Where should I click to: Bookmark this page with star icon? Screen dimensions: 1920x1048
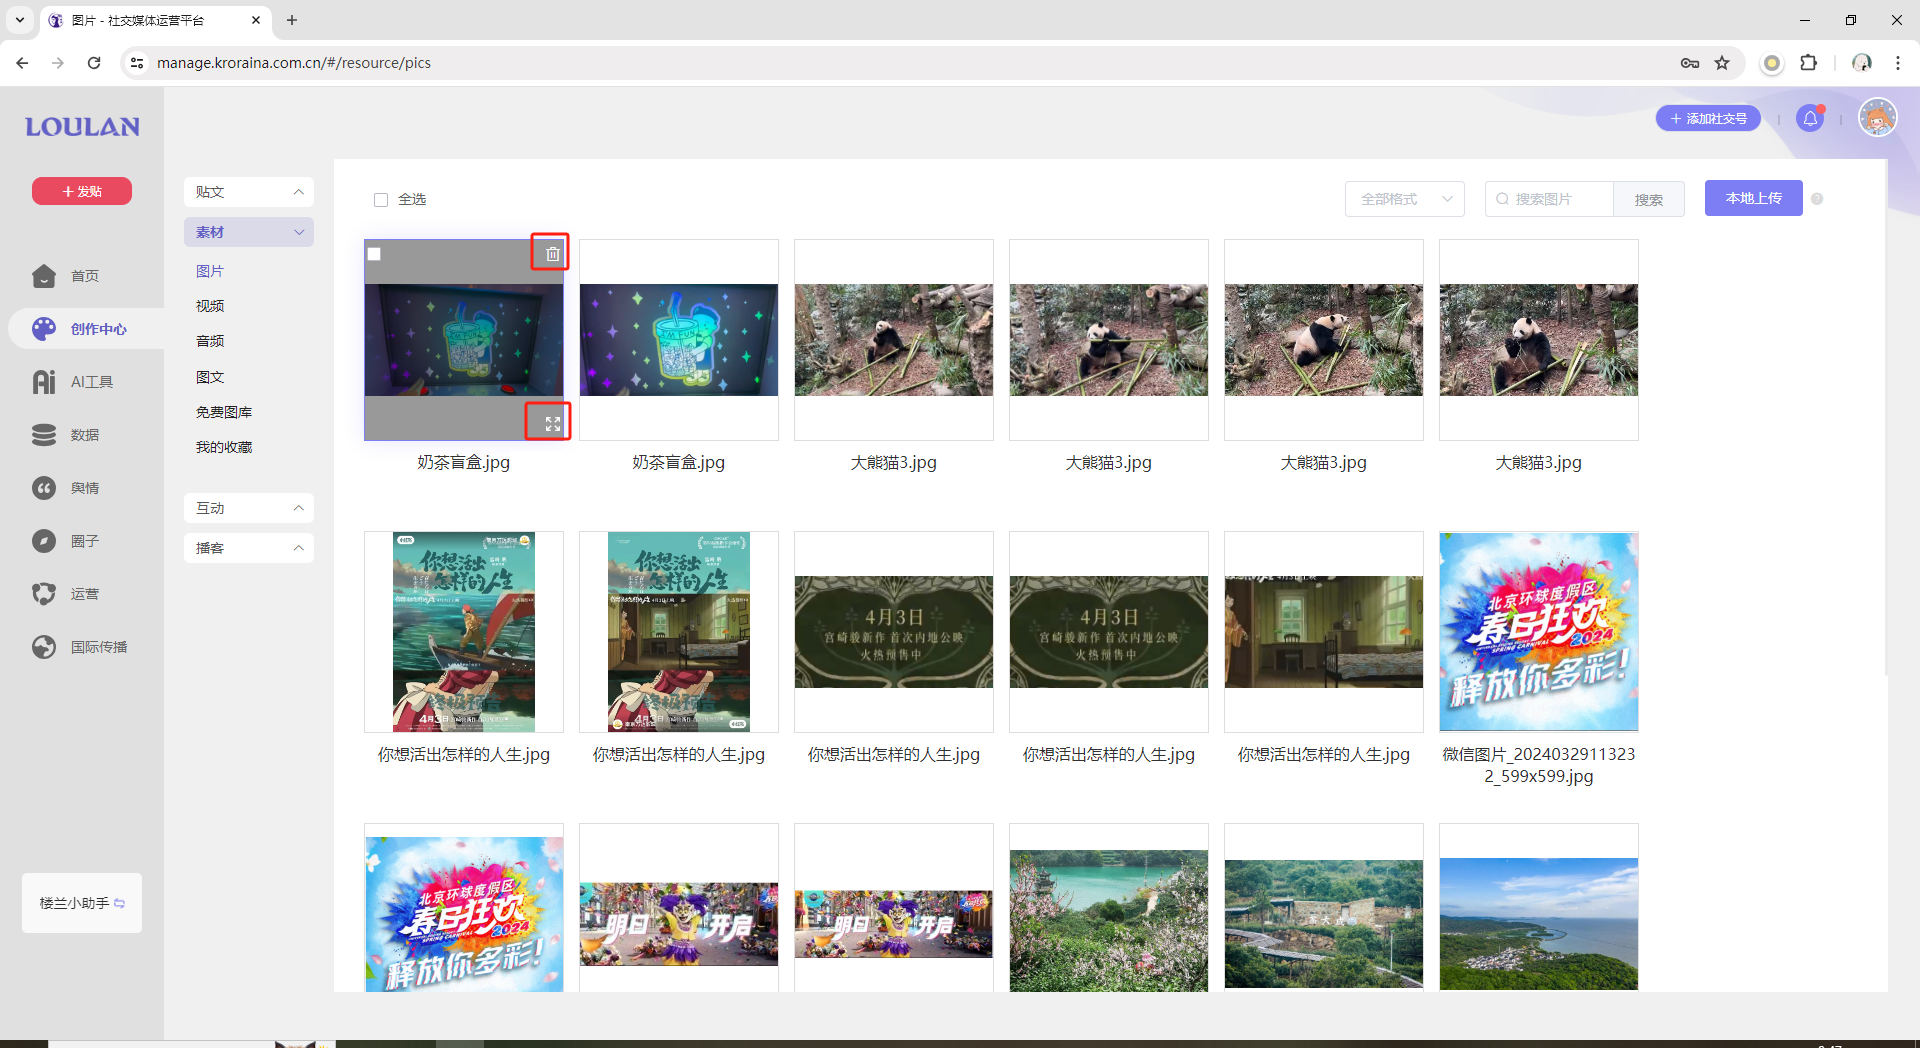click(1722, 63)
